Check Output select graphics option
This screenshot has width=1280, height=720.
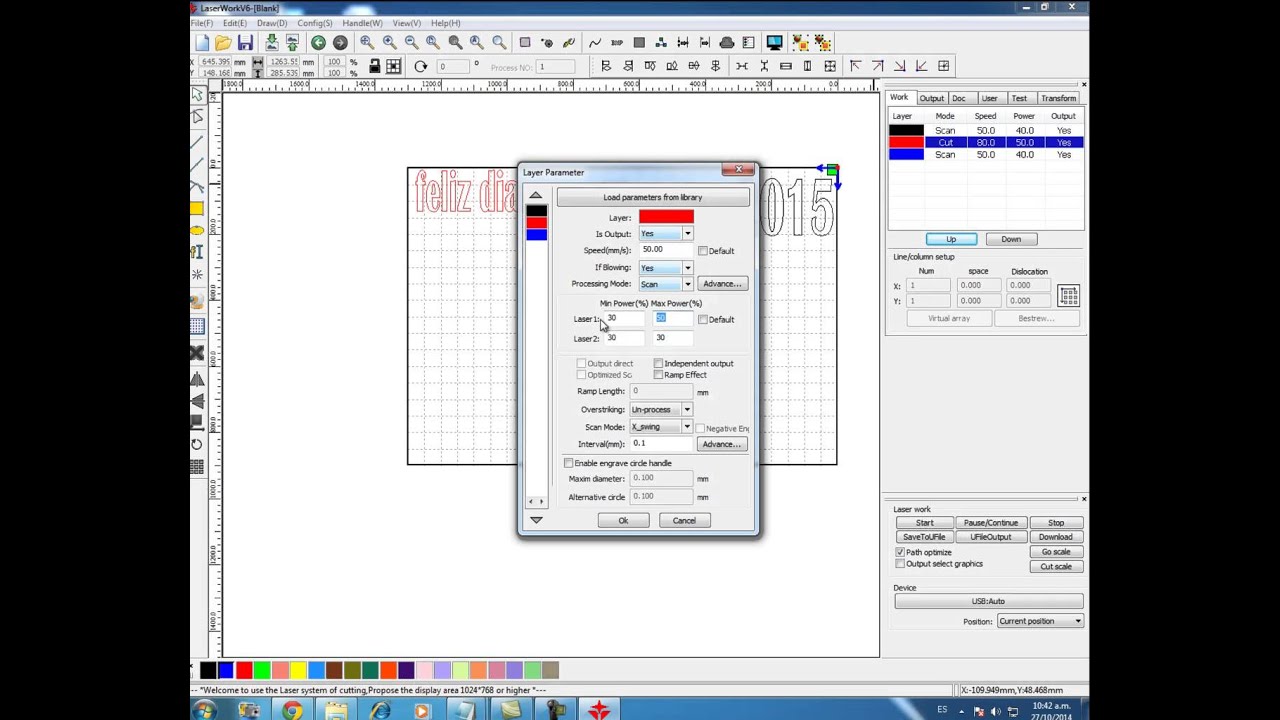[x=900, y=564]
